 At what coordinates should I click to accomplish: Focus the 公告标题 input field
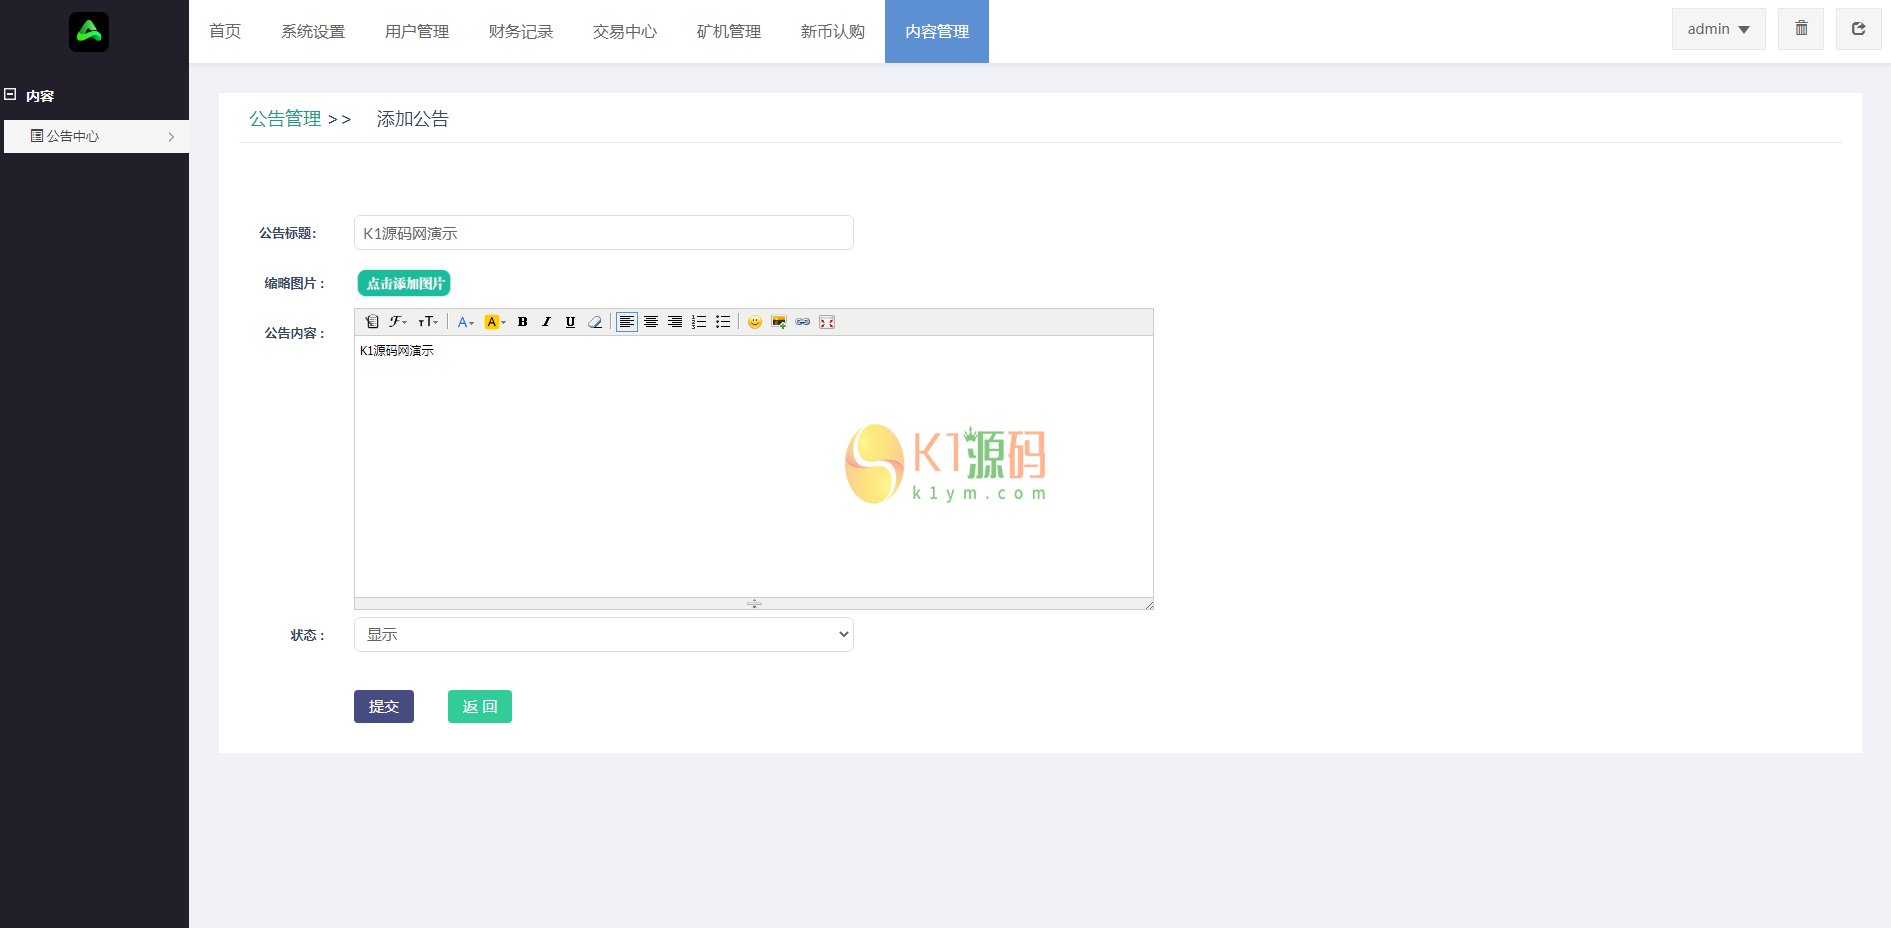pyautogui.click(x=604, y=233)
